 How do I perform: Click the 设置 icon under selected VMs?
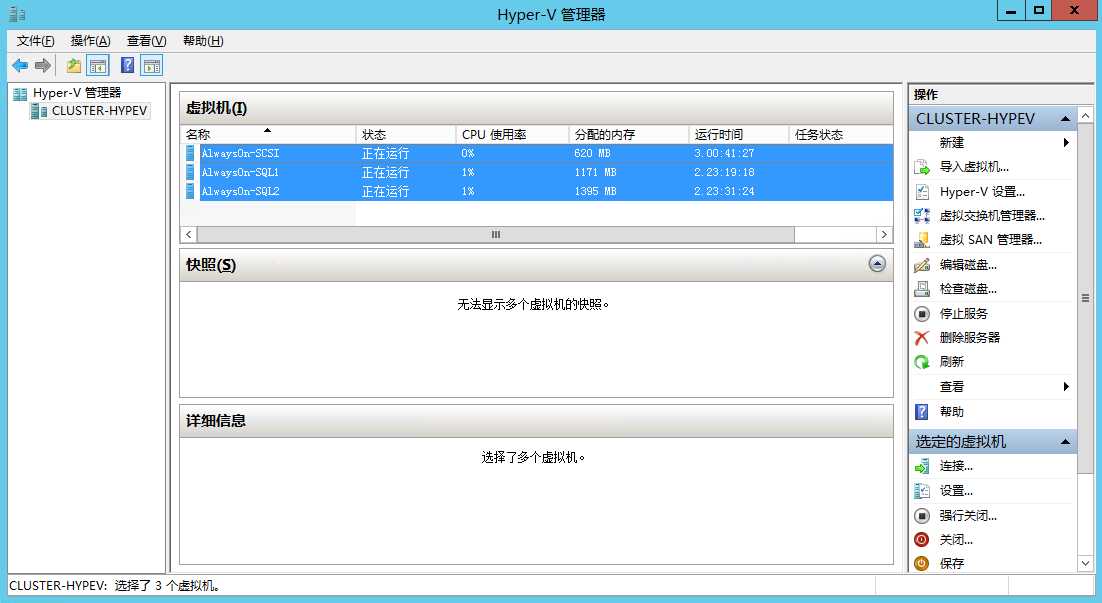[921, 491]
